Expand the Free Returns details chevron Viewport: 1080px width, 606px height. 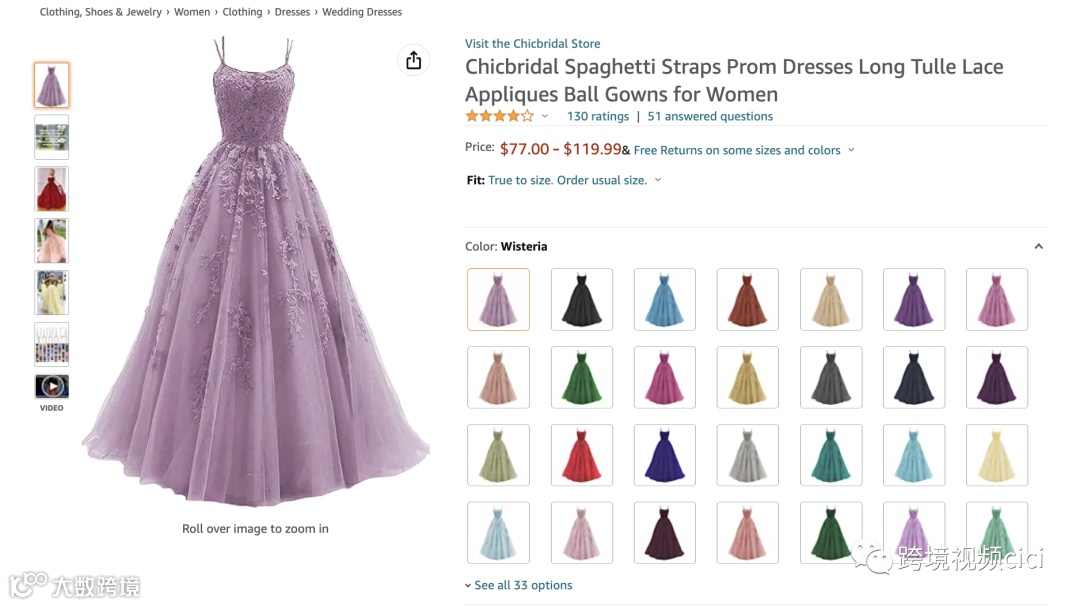(851, 150)
